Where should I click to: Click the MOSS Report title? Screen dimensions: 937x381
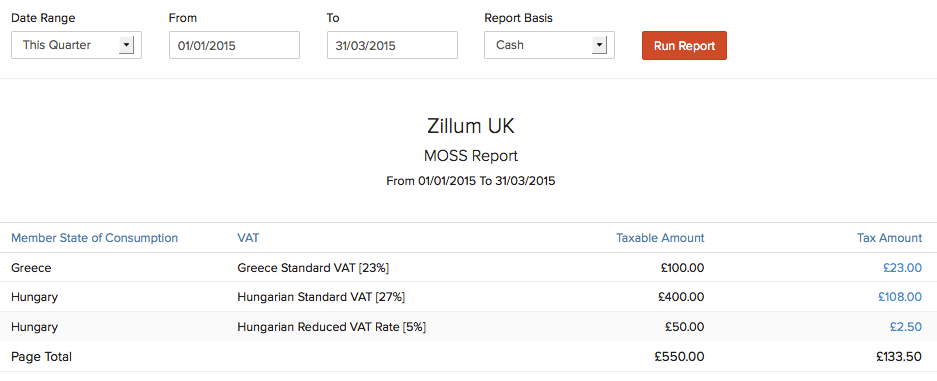[471, 156]
